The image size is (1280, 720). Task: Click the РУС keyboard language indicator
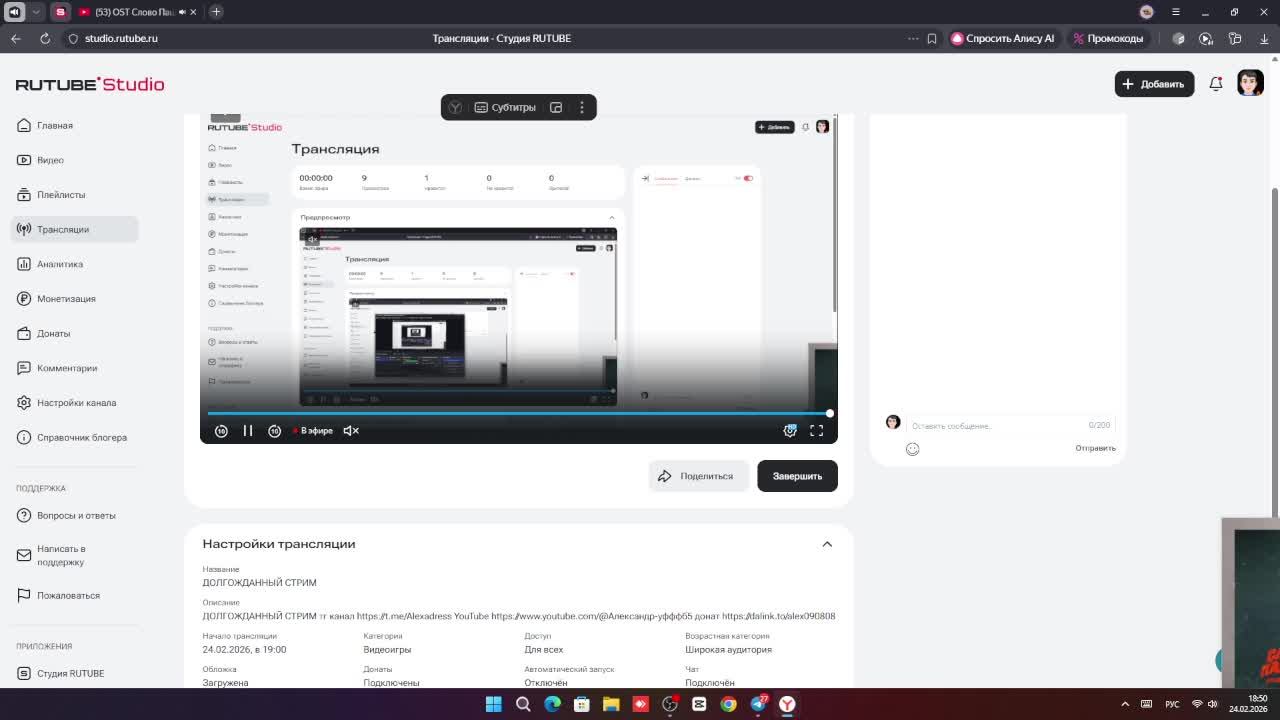(x=1172, y=704)
